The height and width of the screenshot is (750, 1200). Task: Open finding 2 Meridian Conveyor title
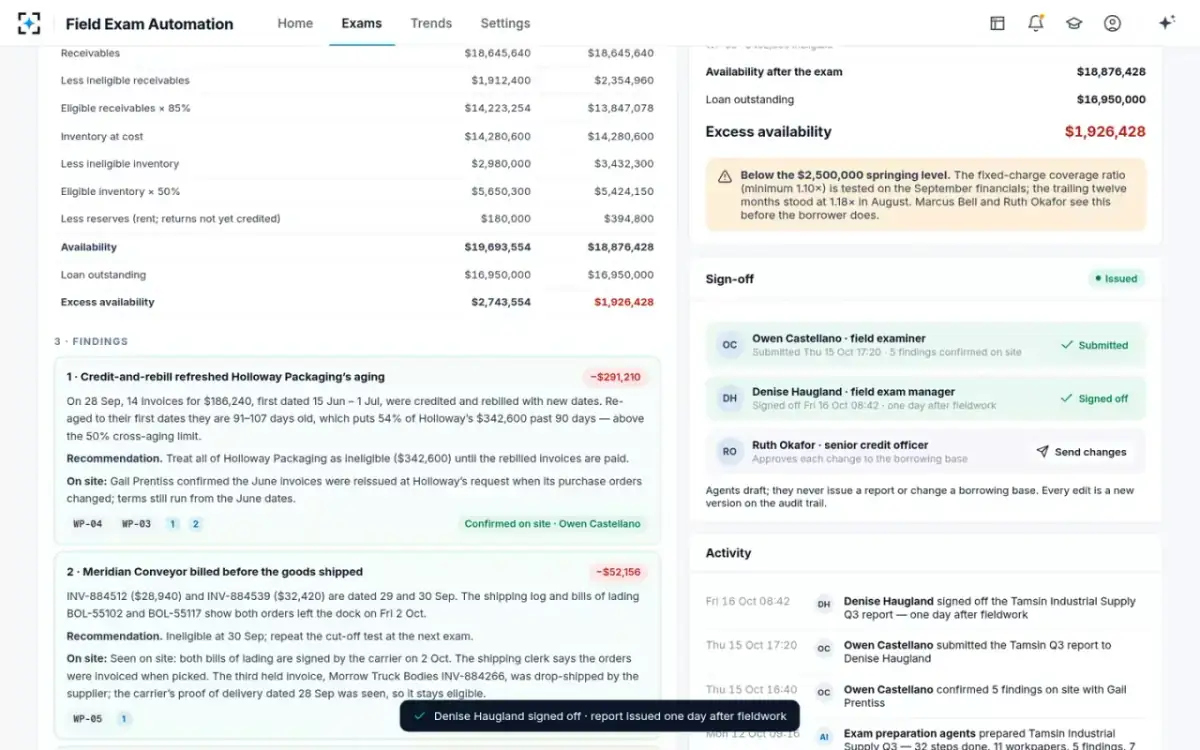click(x=215, y=572)
